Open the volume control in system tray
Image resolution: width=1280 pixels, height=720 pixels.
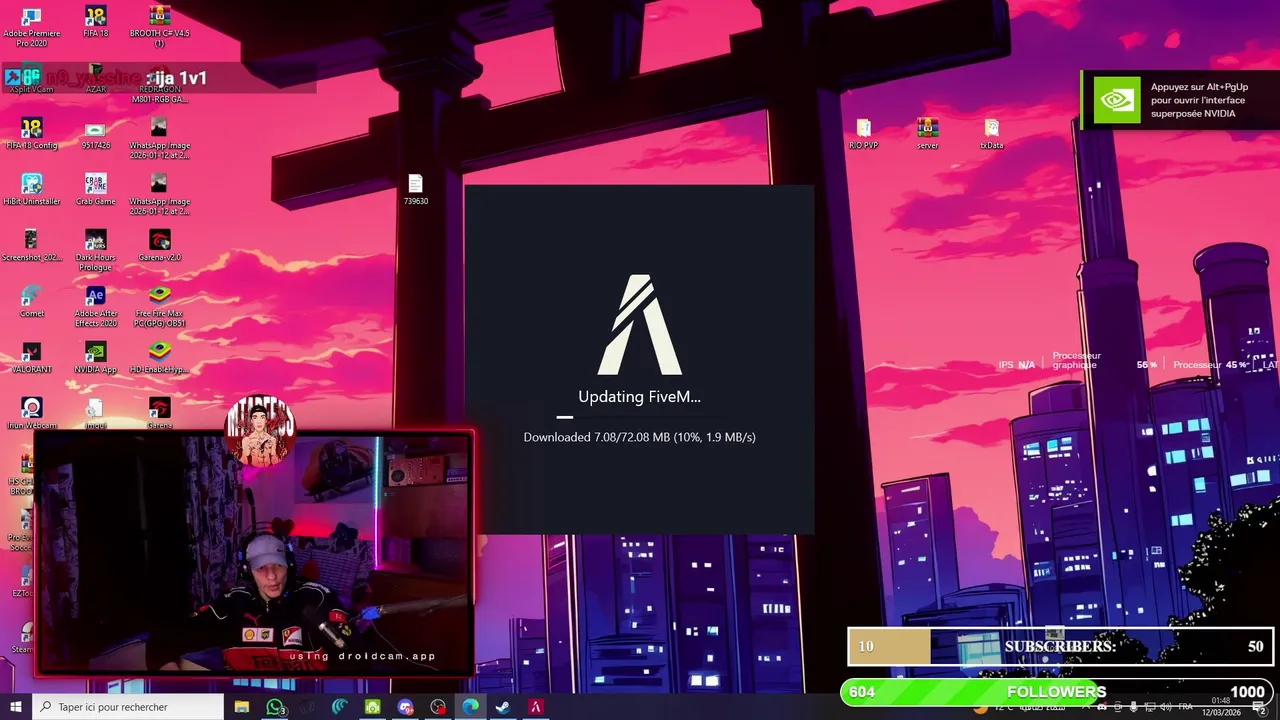pyautogui.click(x=1165, y=707)
